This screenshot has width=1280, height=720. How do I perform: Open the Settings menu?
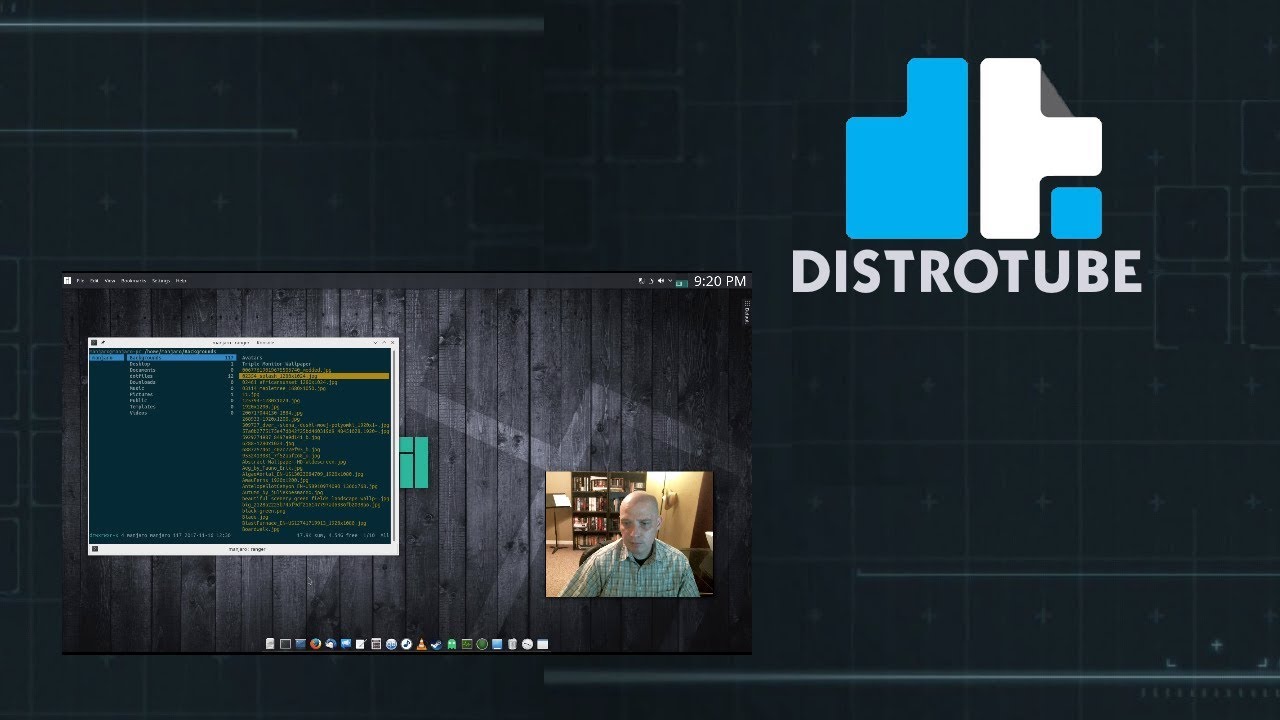click(161, 281)
